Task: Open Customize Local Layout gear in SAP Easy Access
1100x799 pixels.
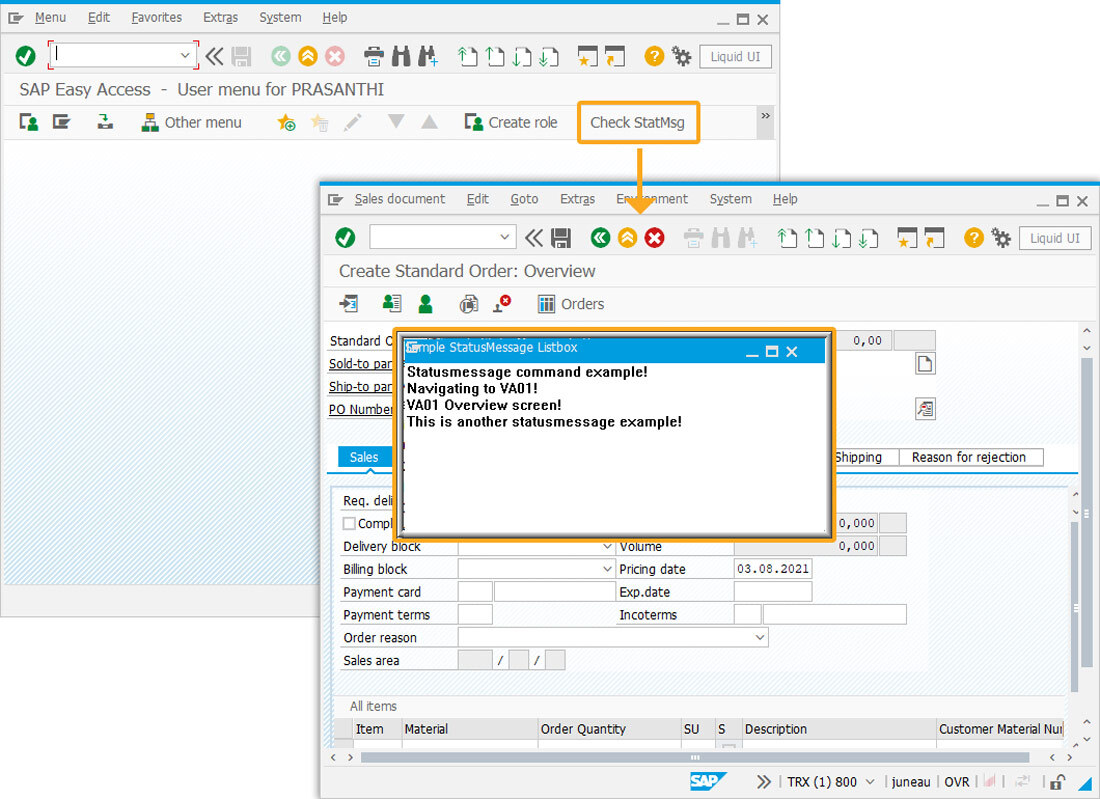Action: coord(681,56)
